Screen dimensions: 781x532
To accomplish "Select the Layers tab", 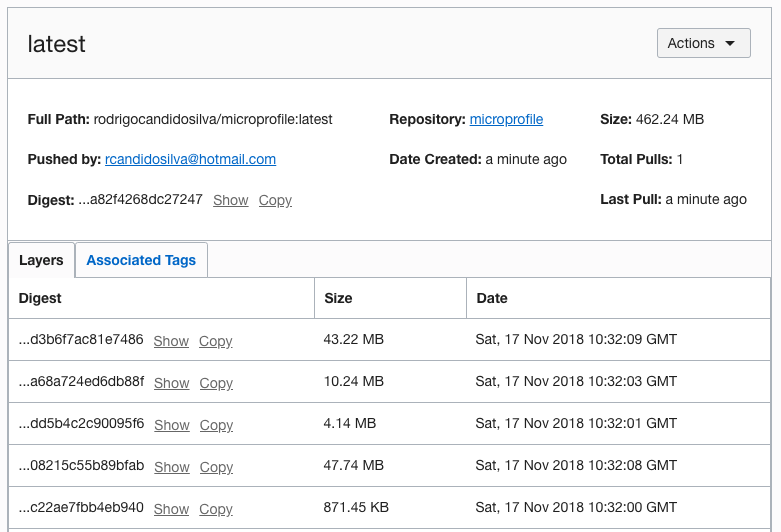I will tap(41, 260).
